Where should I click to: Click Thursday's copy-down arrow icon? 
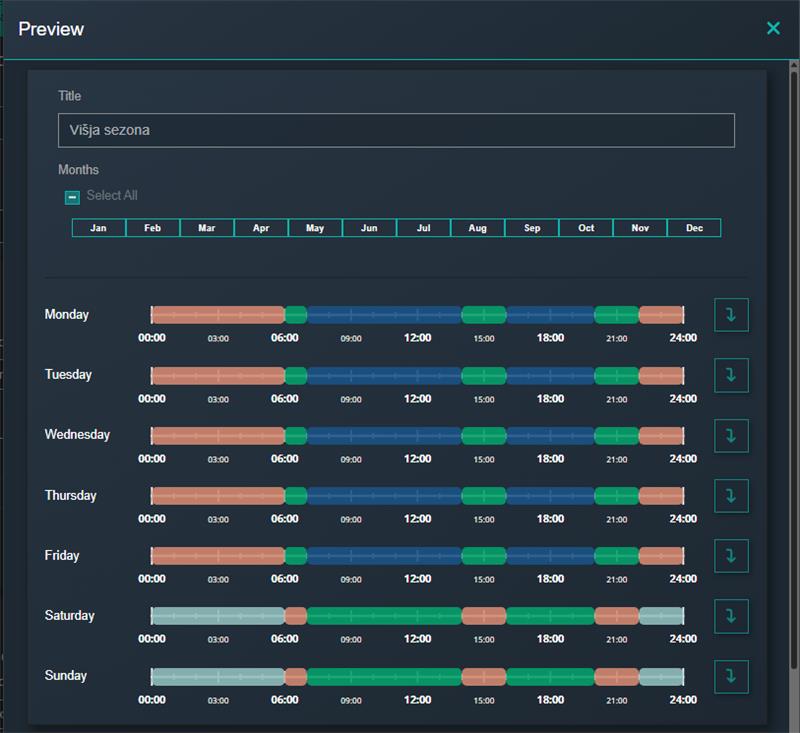click(731, 496)
